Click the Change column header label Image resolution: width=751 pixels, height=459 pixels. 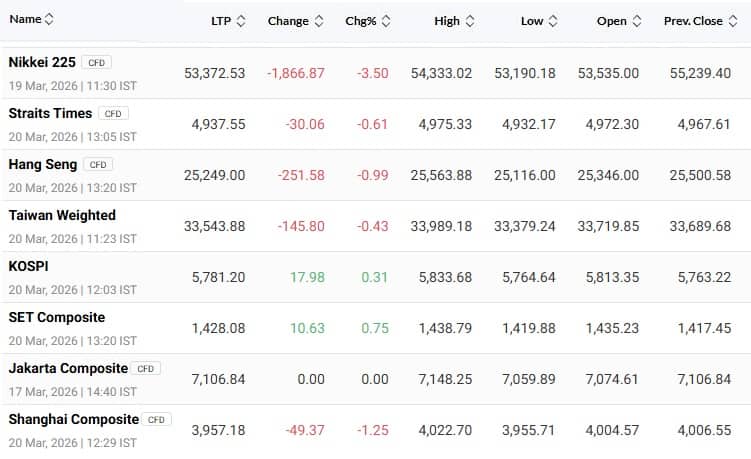coord(288,21)
